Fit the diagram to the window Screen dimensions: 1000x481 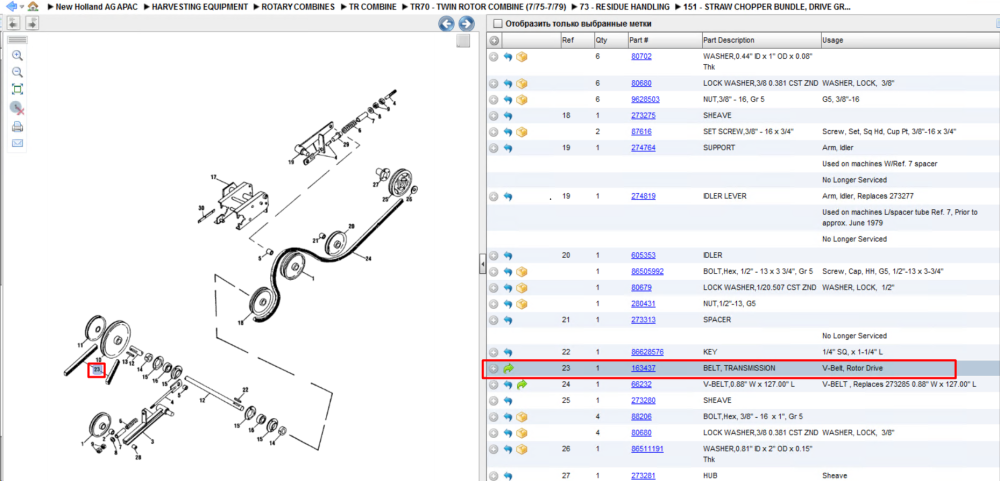pyautogui.click(x=17, y=89)
